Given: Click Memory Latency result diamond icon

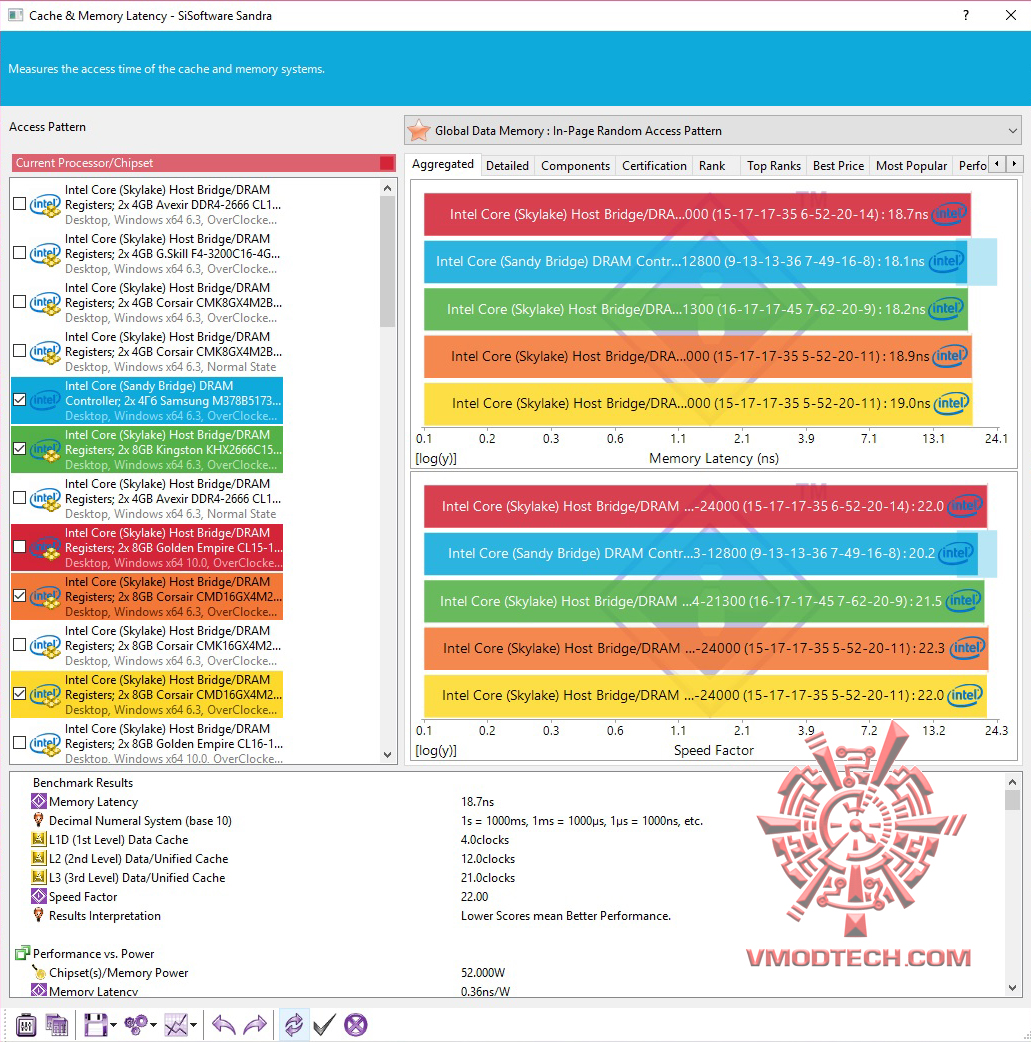Looking at the screenshot, I should 39,801.
